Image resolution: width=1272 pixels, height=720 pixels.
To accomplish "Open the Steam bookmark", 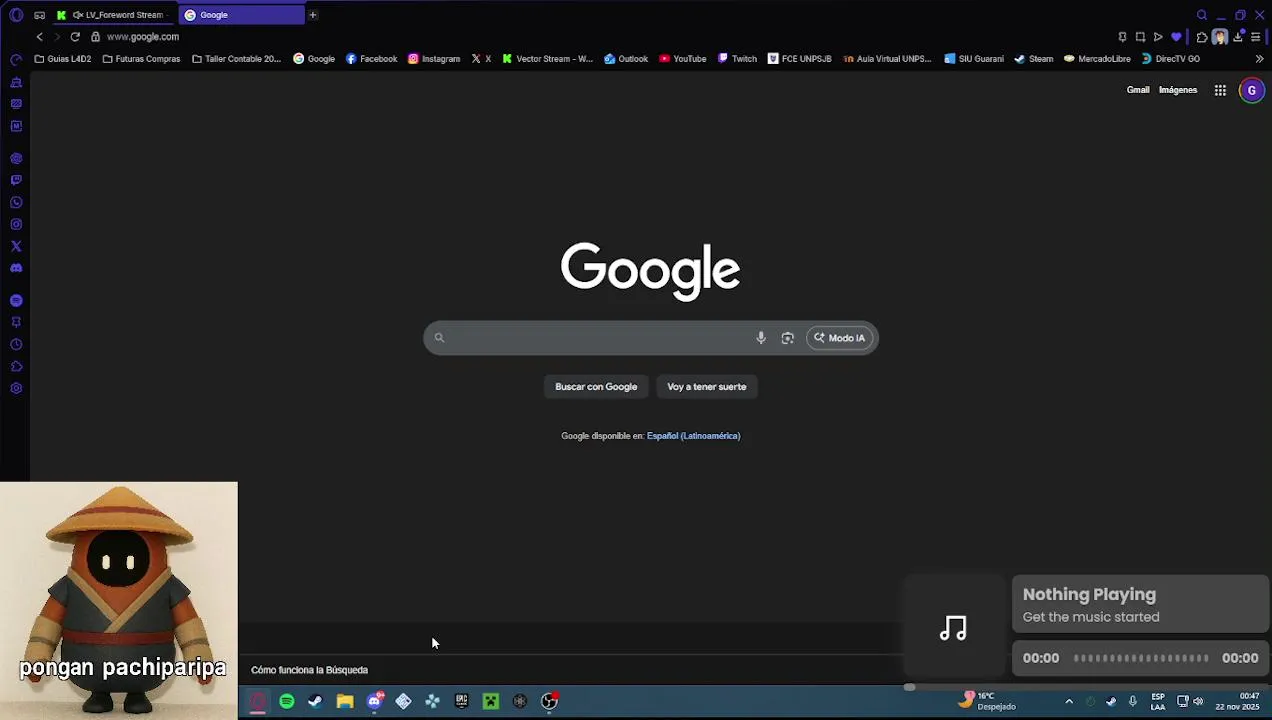I will 1034,59.
